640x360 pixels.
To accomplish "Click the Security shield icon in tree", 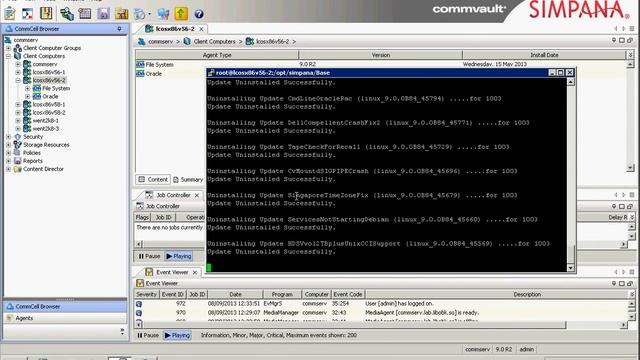I will coord(18,137).
